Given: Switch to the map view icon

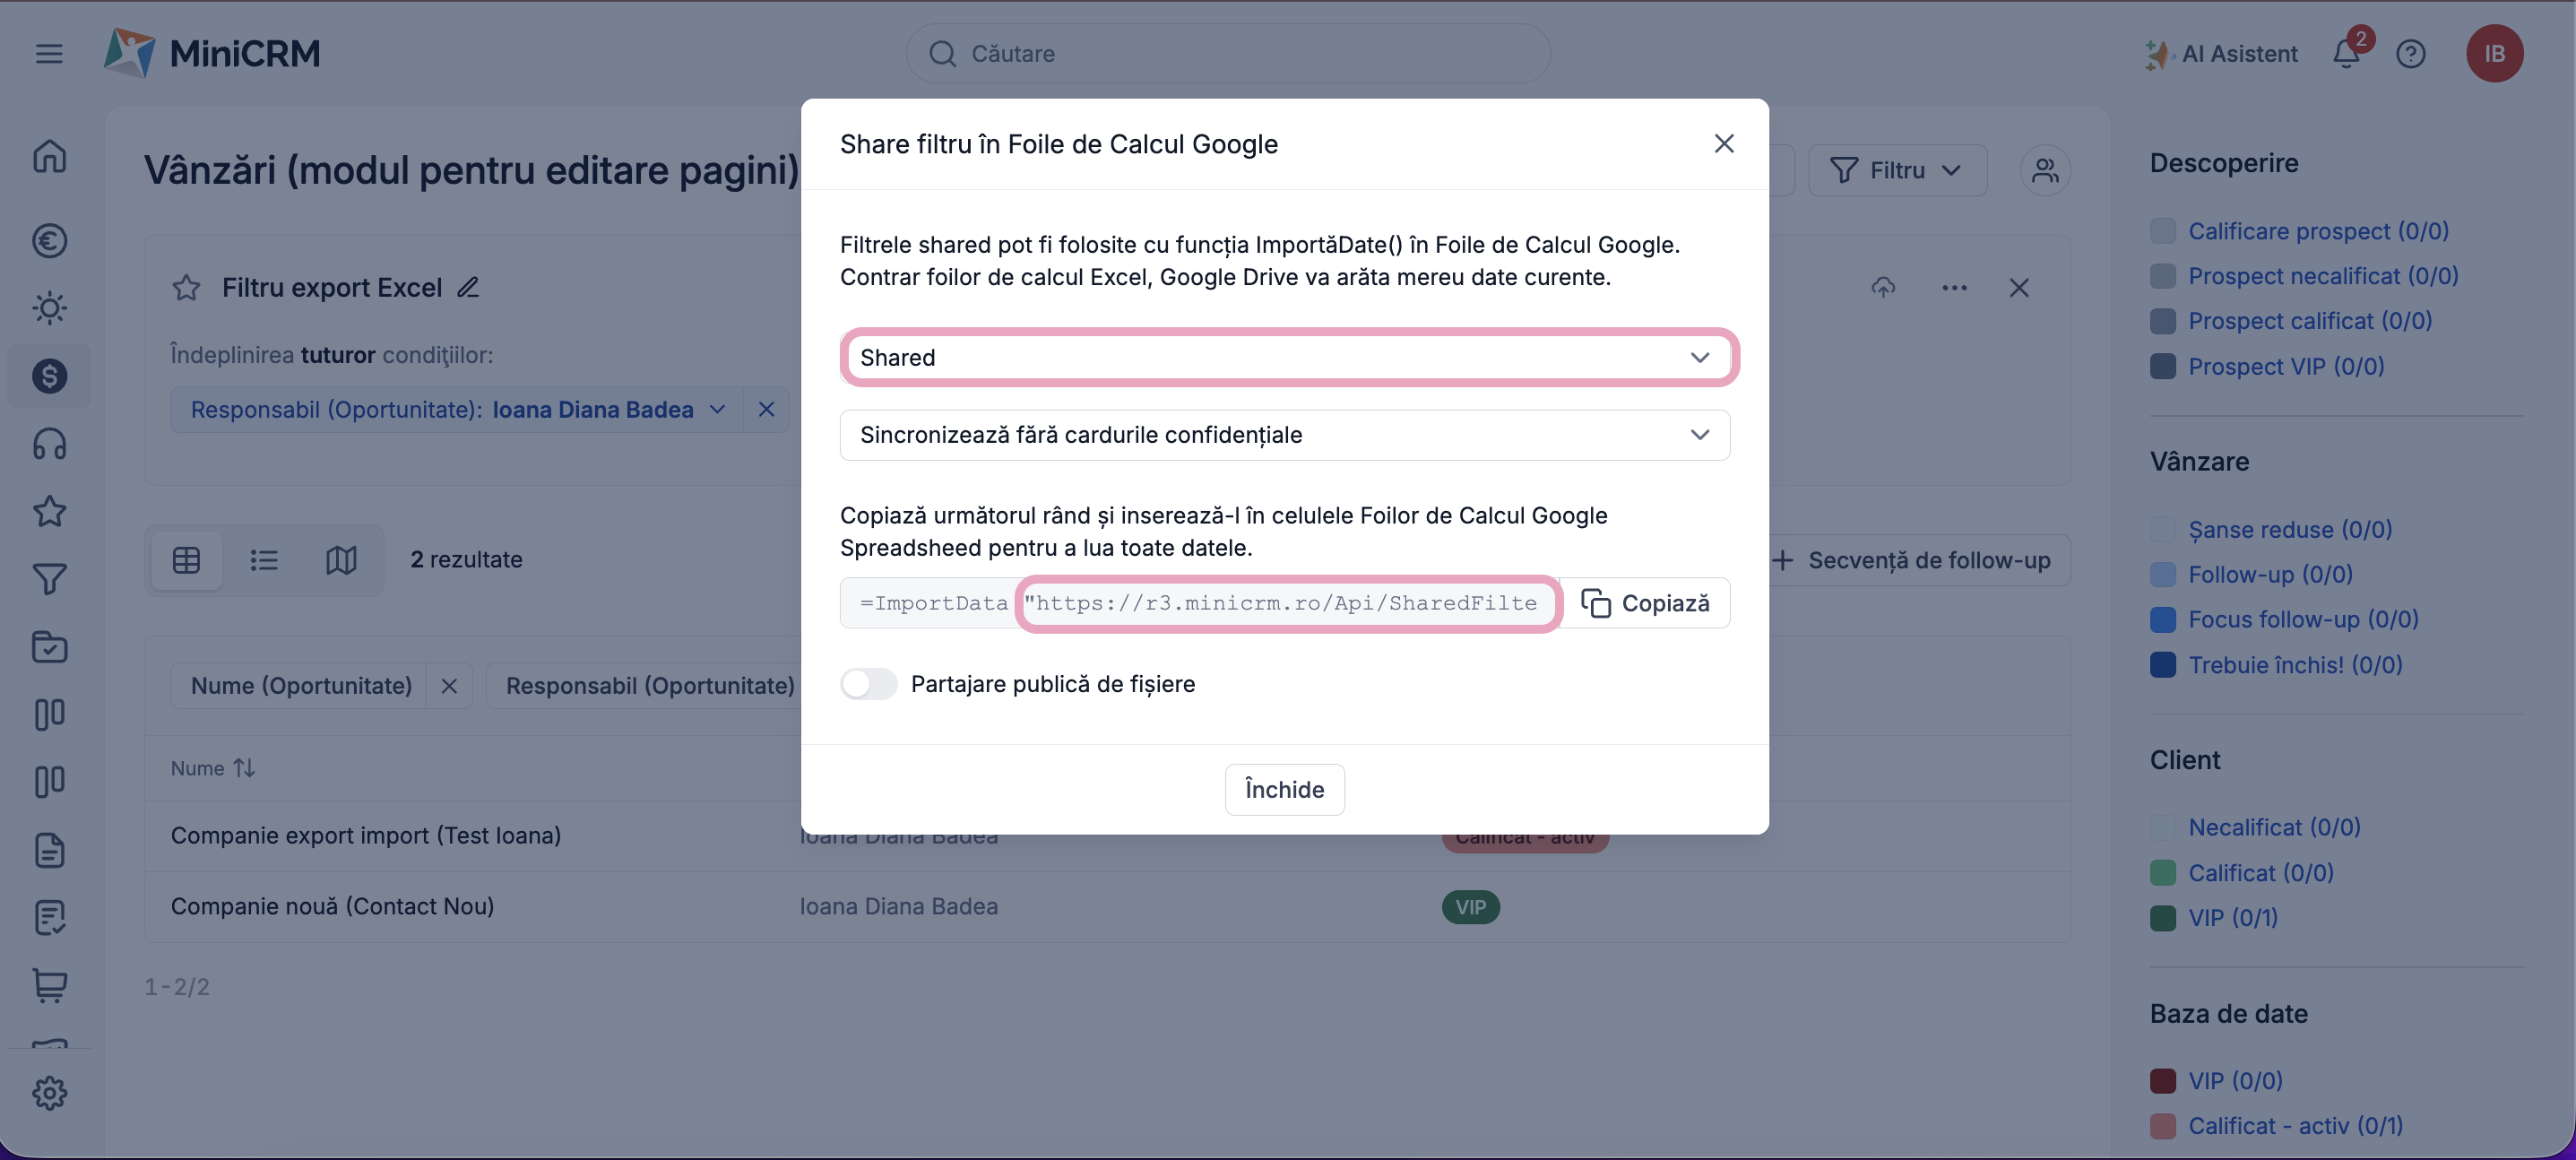Looking at the screenshot, I should (341, 560).
